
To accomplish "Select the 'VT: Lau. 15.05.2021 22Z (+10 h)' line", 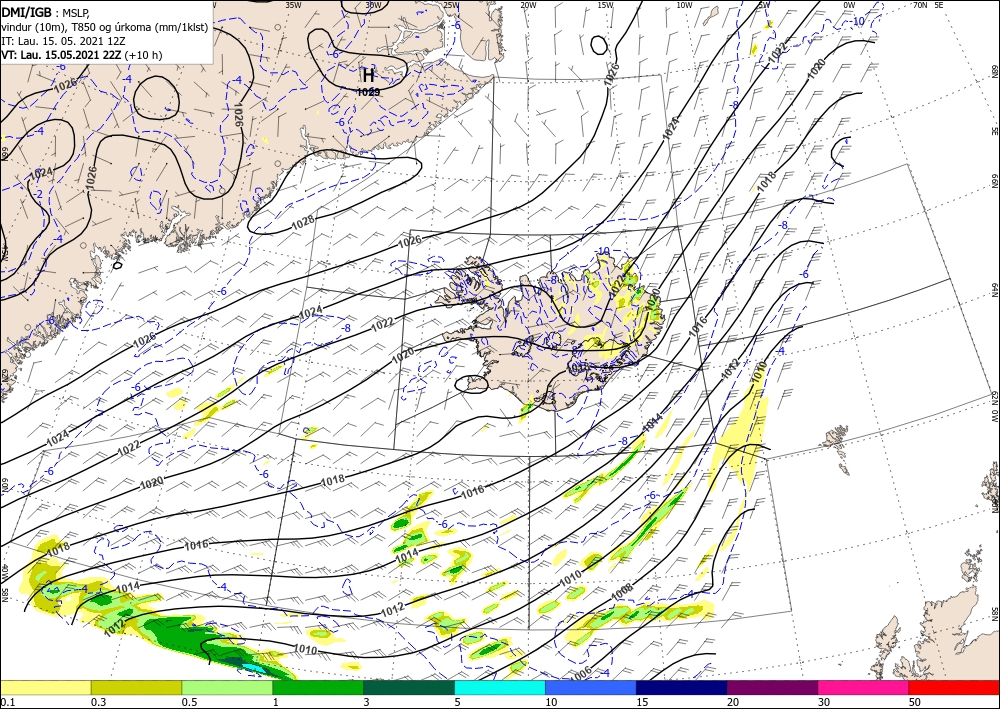I will [82, 55].
